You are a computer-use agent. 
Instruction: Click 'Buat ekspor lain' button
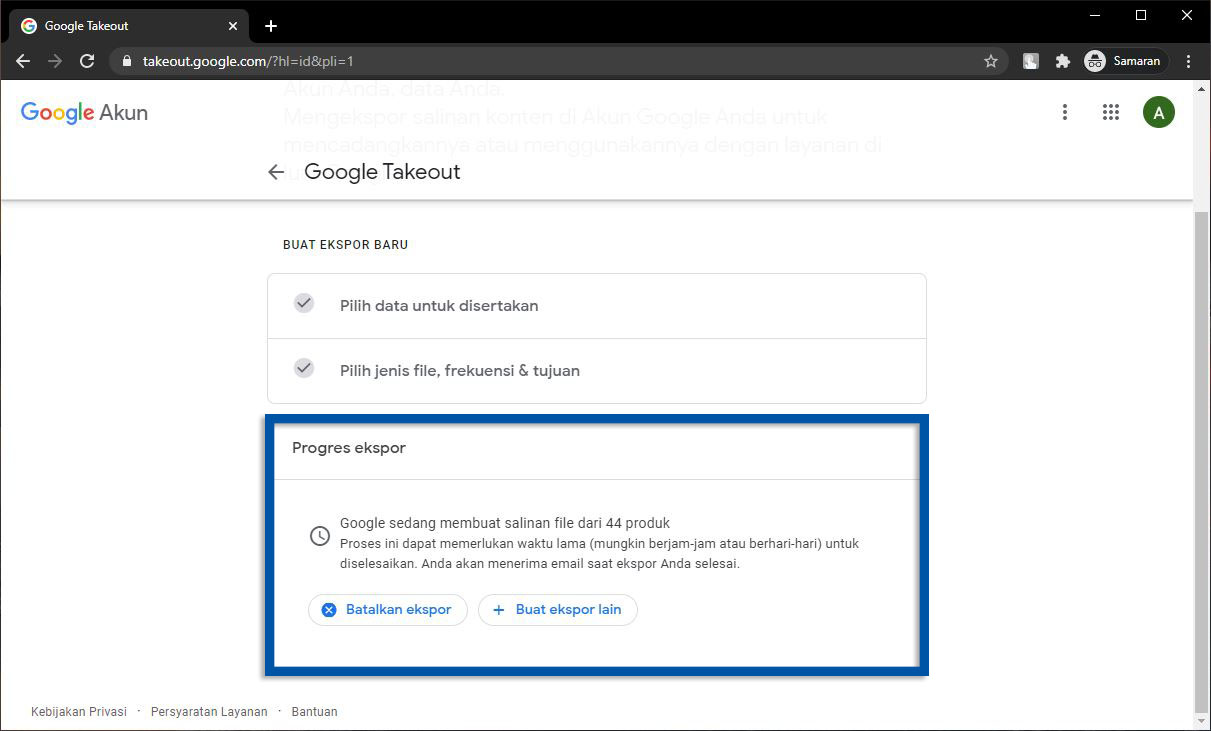(557, 610)
